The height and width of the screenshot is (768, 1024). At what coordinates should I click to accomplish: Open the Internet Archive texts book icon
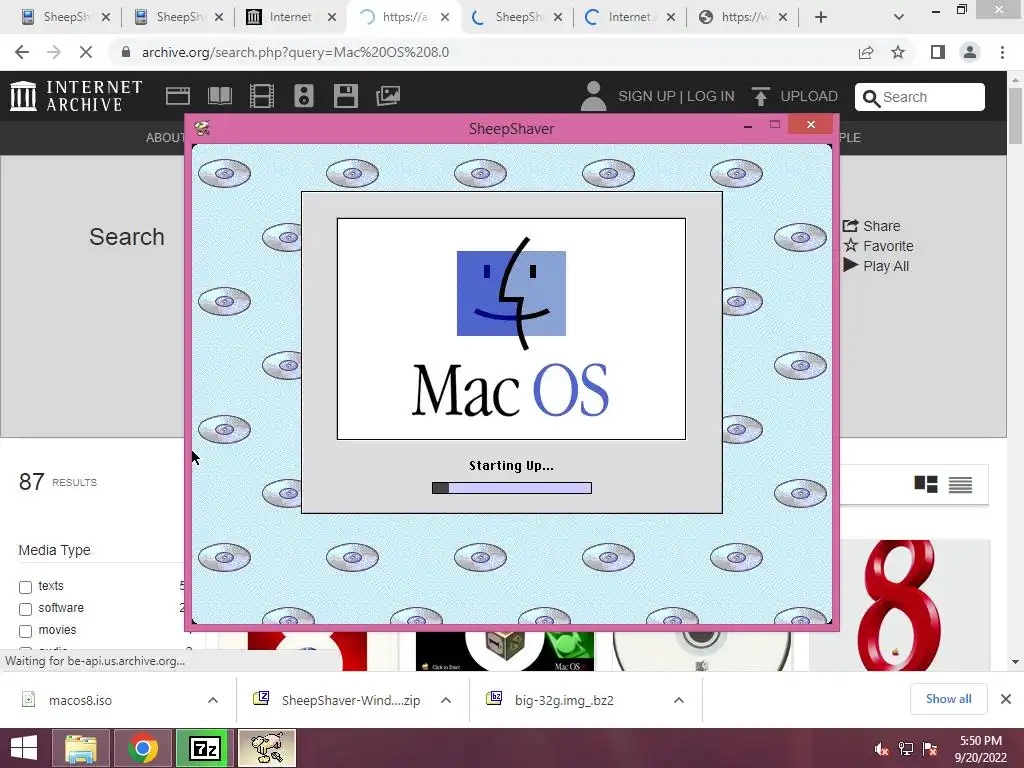[219, 96]
